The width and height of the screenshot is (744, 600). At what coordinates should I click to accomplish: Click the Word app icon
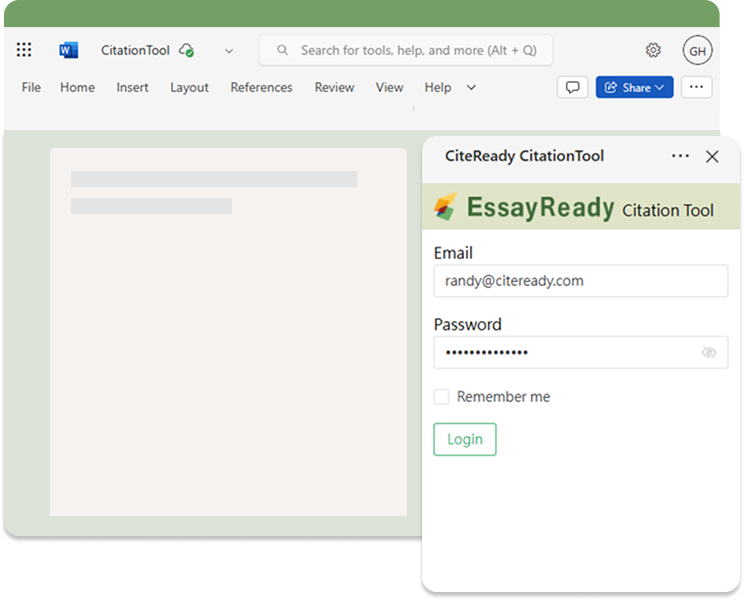(69, 50)
